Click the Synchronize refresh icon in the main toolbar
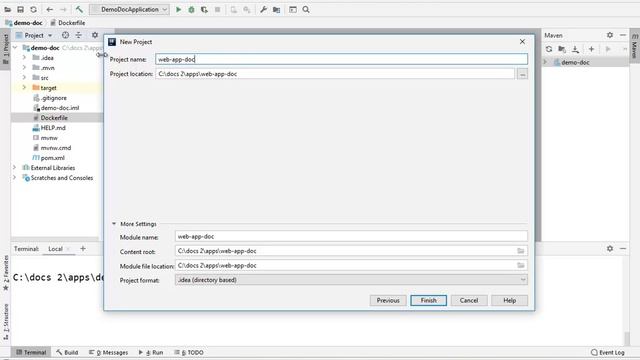640x360 pixels. tap(33, 9)
